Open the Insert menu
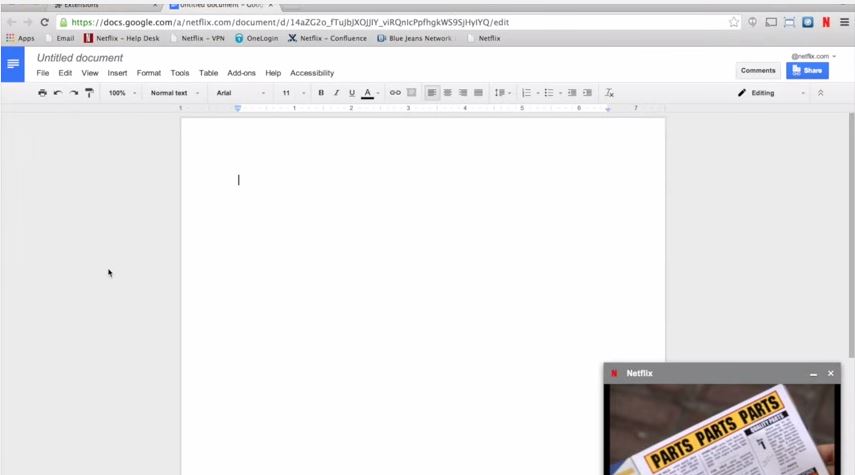This screenshot has height=475, width=855. [x=117, y=73]
